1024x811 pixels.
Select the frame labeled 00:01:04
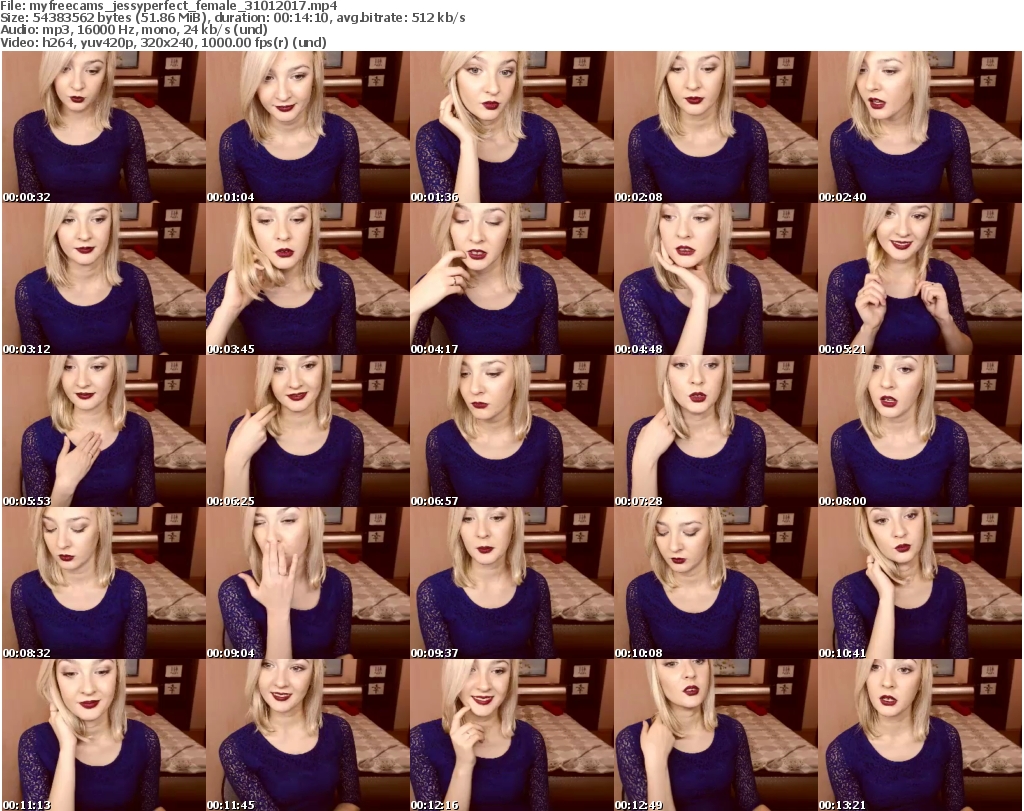tap(307, 127)
